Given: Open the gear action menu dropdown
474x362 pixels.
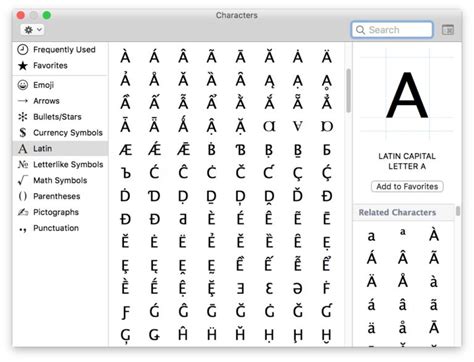Looking at the screenshot, I should coord(32,30).
